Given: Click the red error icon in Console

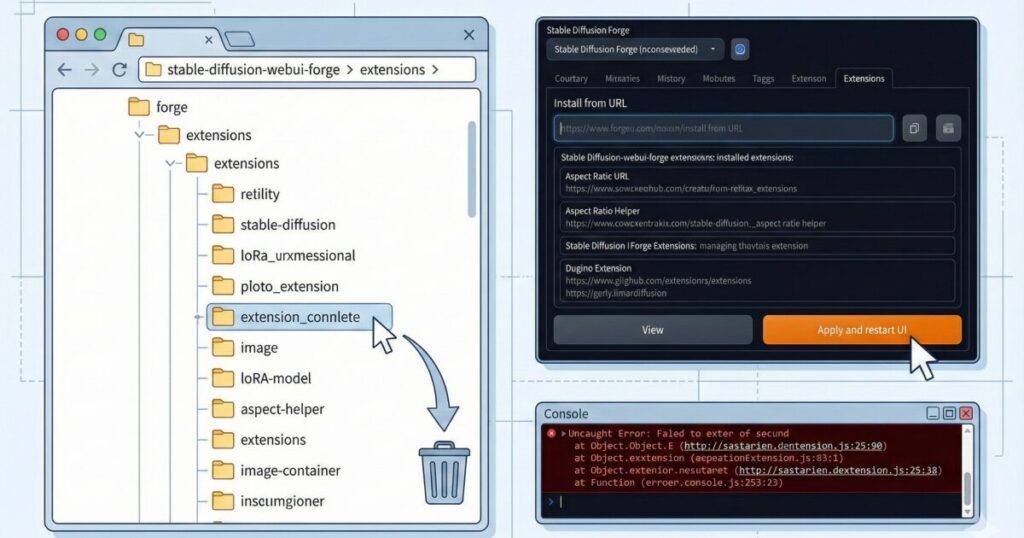Looking at the screenshot, I should (x=551, y=433).
